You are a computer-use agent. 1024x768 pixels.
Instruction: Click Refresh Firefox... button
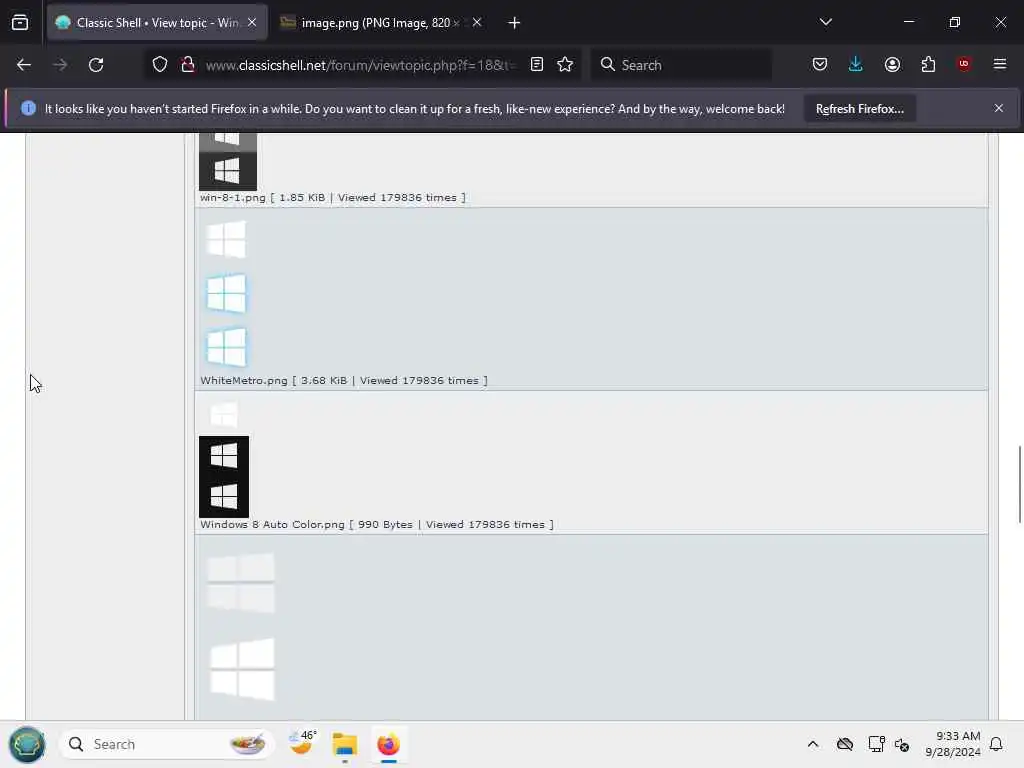(x=859, y=109)
